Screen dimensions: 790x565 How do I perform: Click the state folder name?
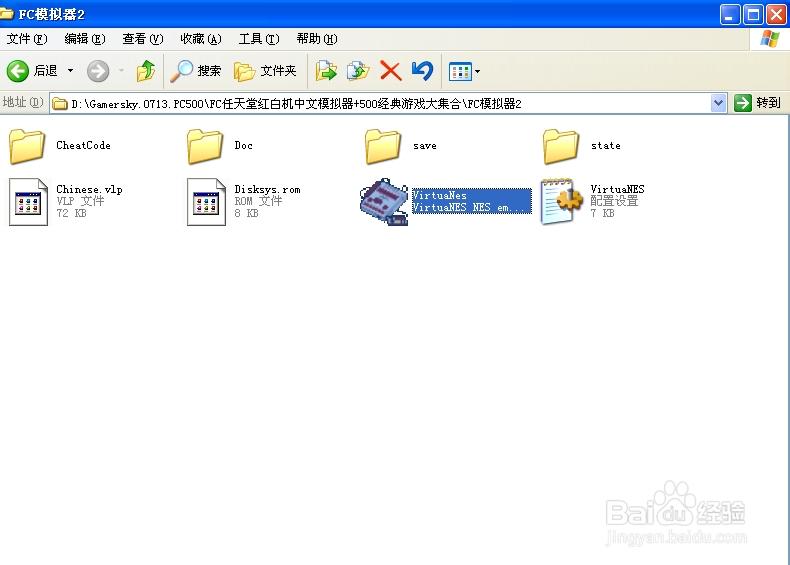[x=606, y=146]
